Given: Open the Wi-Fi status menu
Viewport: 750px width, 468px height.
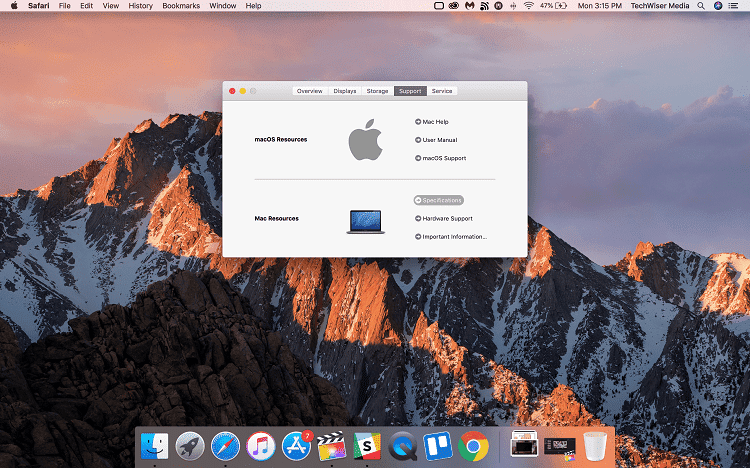Looking at the screenshot, I should pos(528,6).
